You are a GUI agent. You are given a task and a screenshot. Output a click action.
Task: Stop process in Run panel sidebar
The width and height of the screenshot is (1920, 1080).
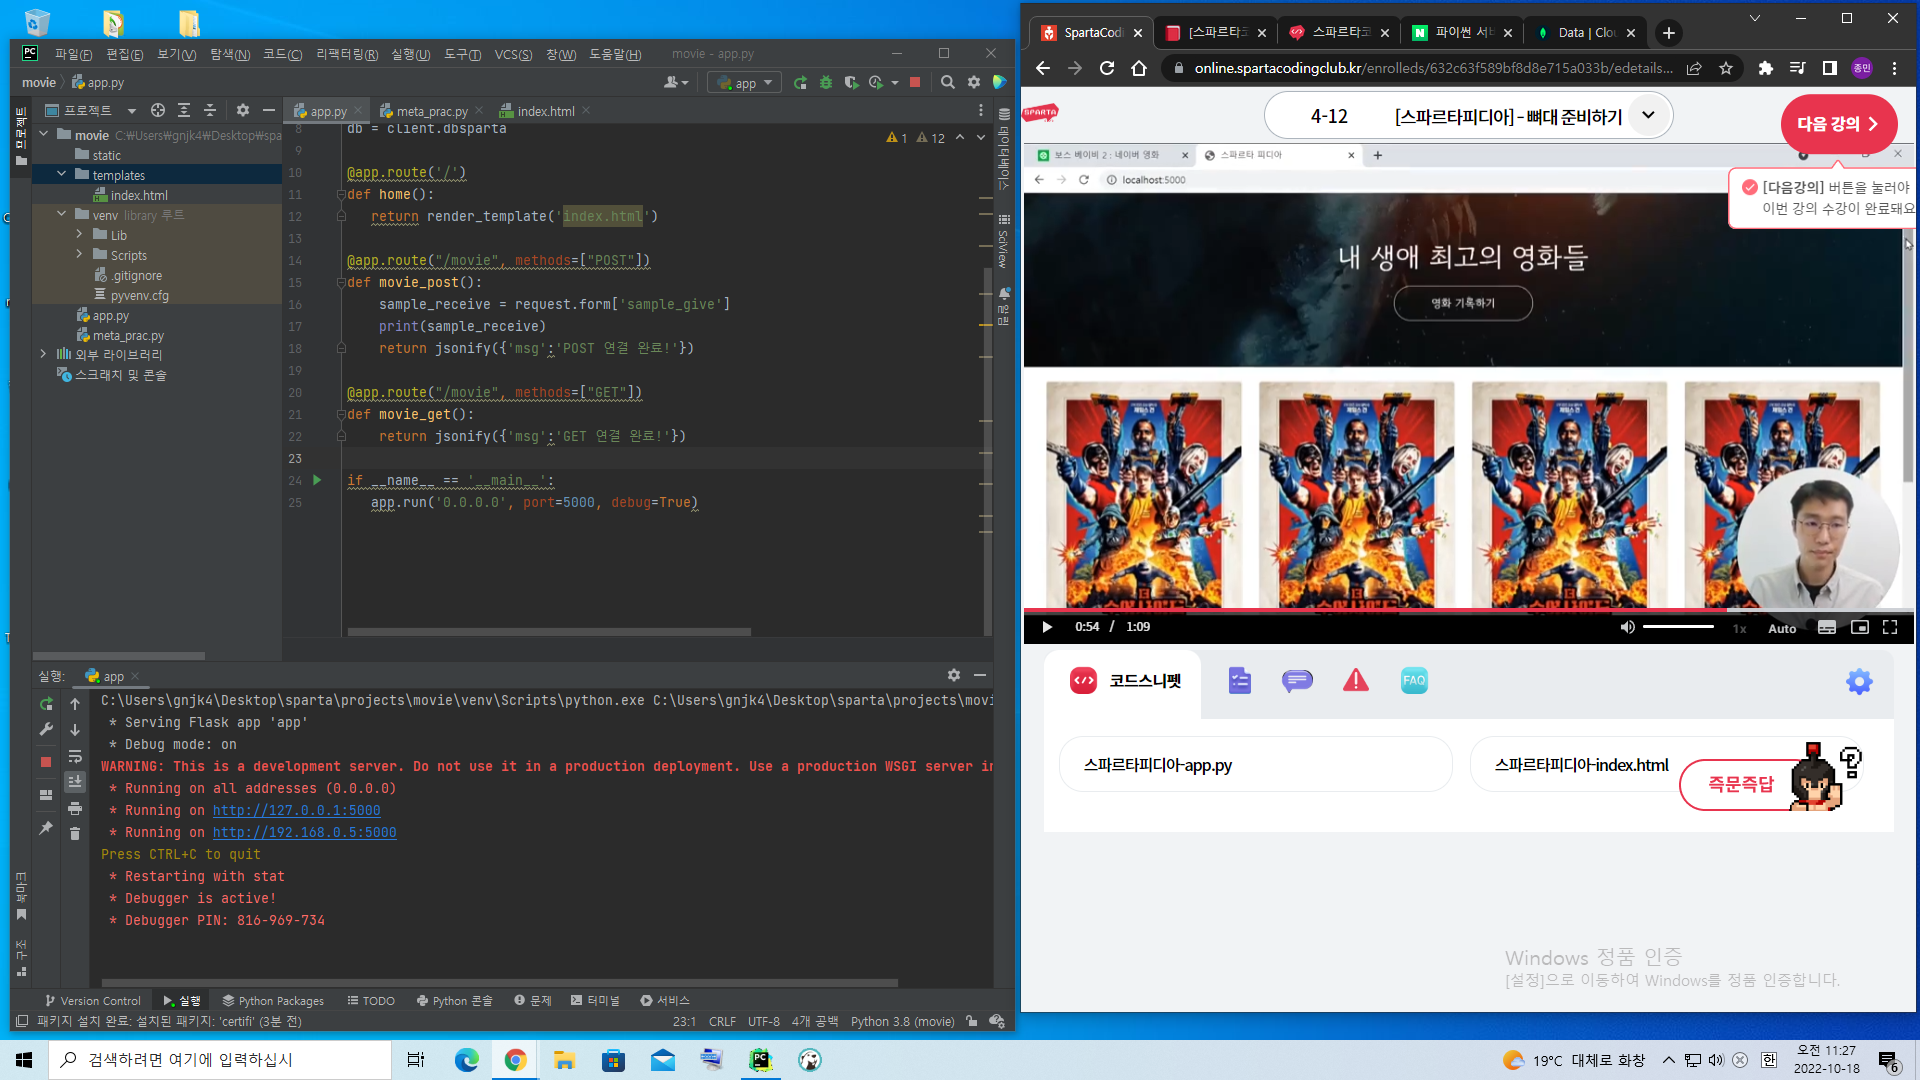46,762
